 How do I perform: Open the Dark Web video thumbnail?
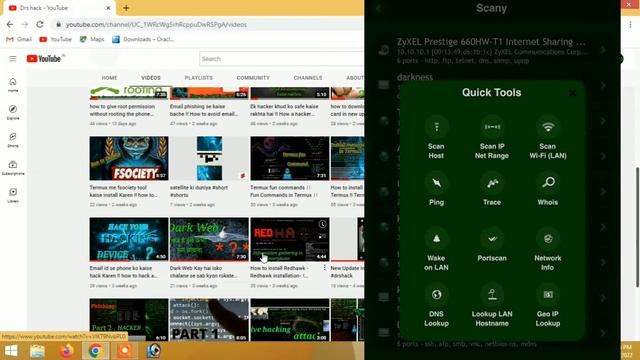tap(209, 239)
